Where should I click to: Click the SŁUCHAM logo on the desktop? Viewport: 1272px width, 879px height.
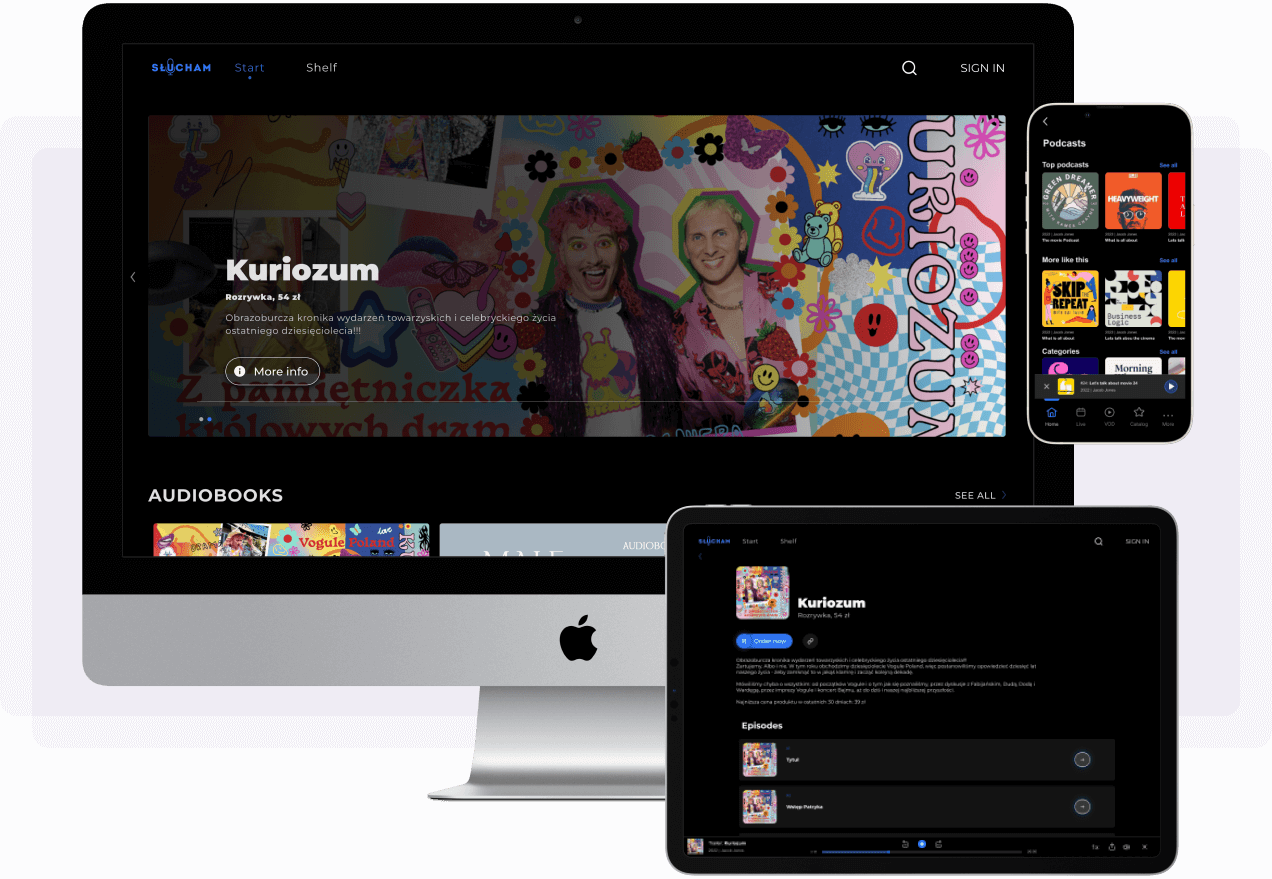(x=181, y=68)
